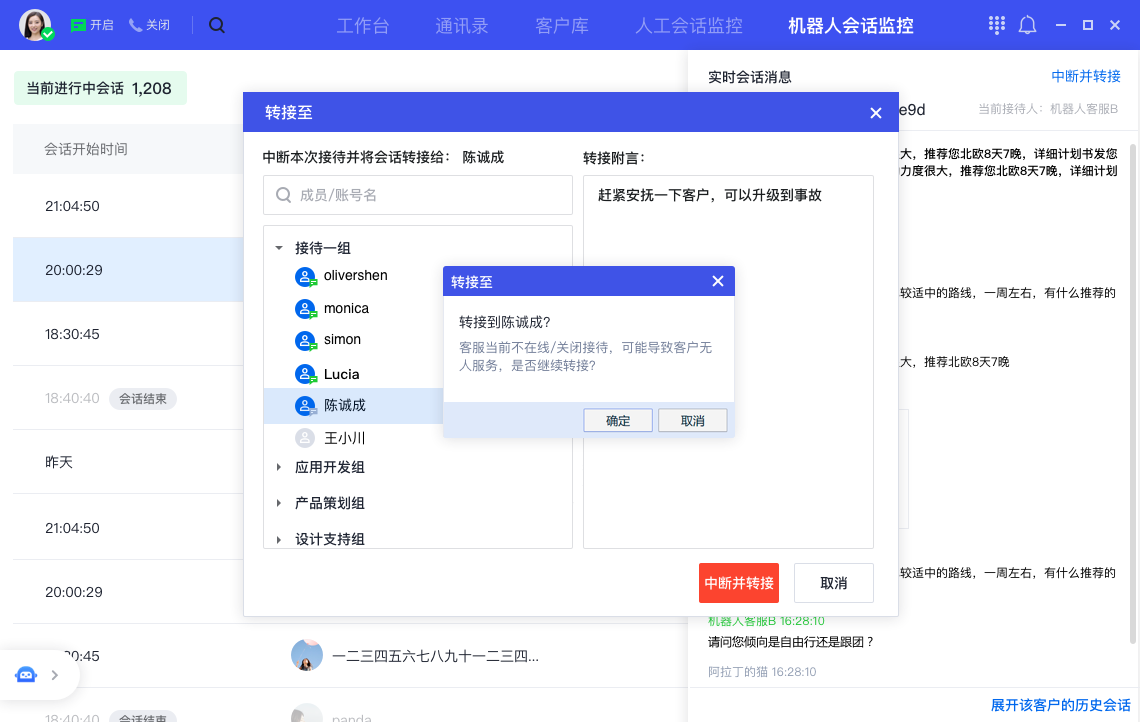Confirm the transfer with 确定
This screenshot has height=722, width=1140.
click(618, 421)
